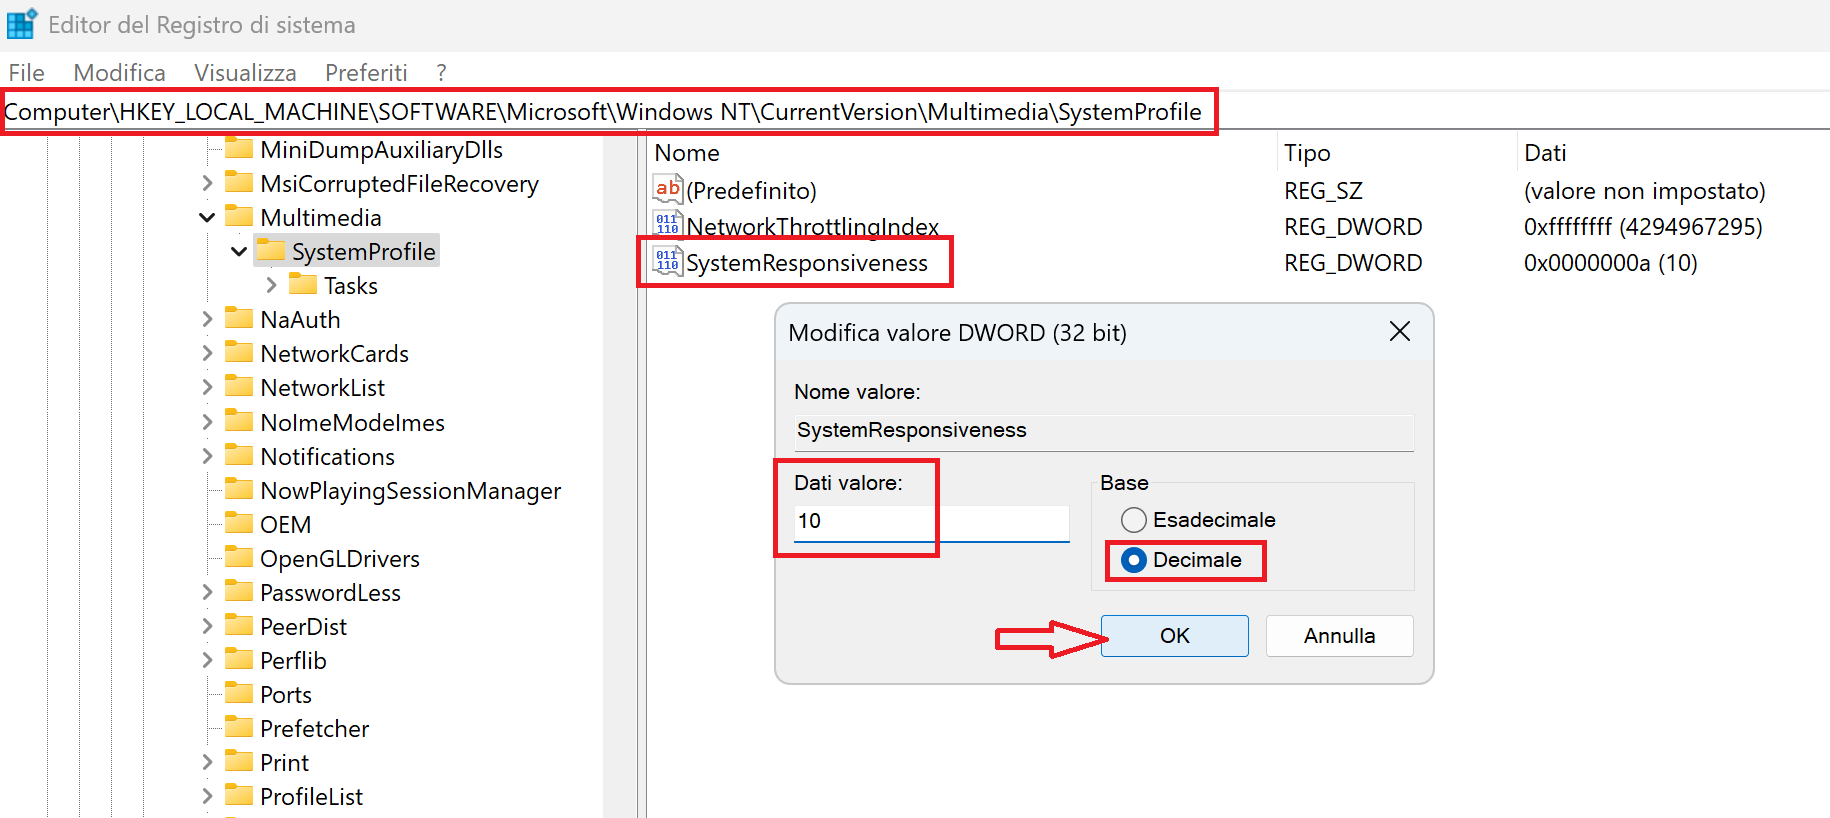Click the Multimedia folder icon

(x=239, y=217)
